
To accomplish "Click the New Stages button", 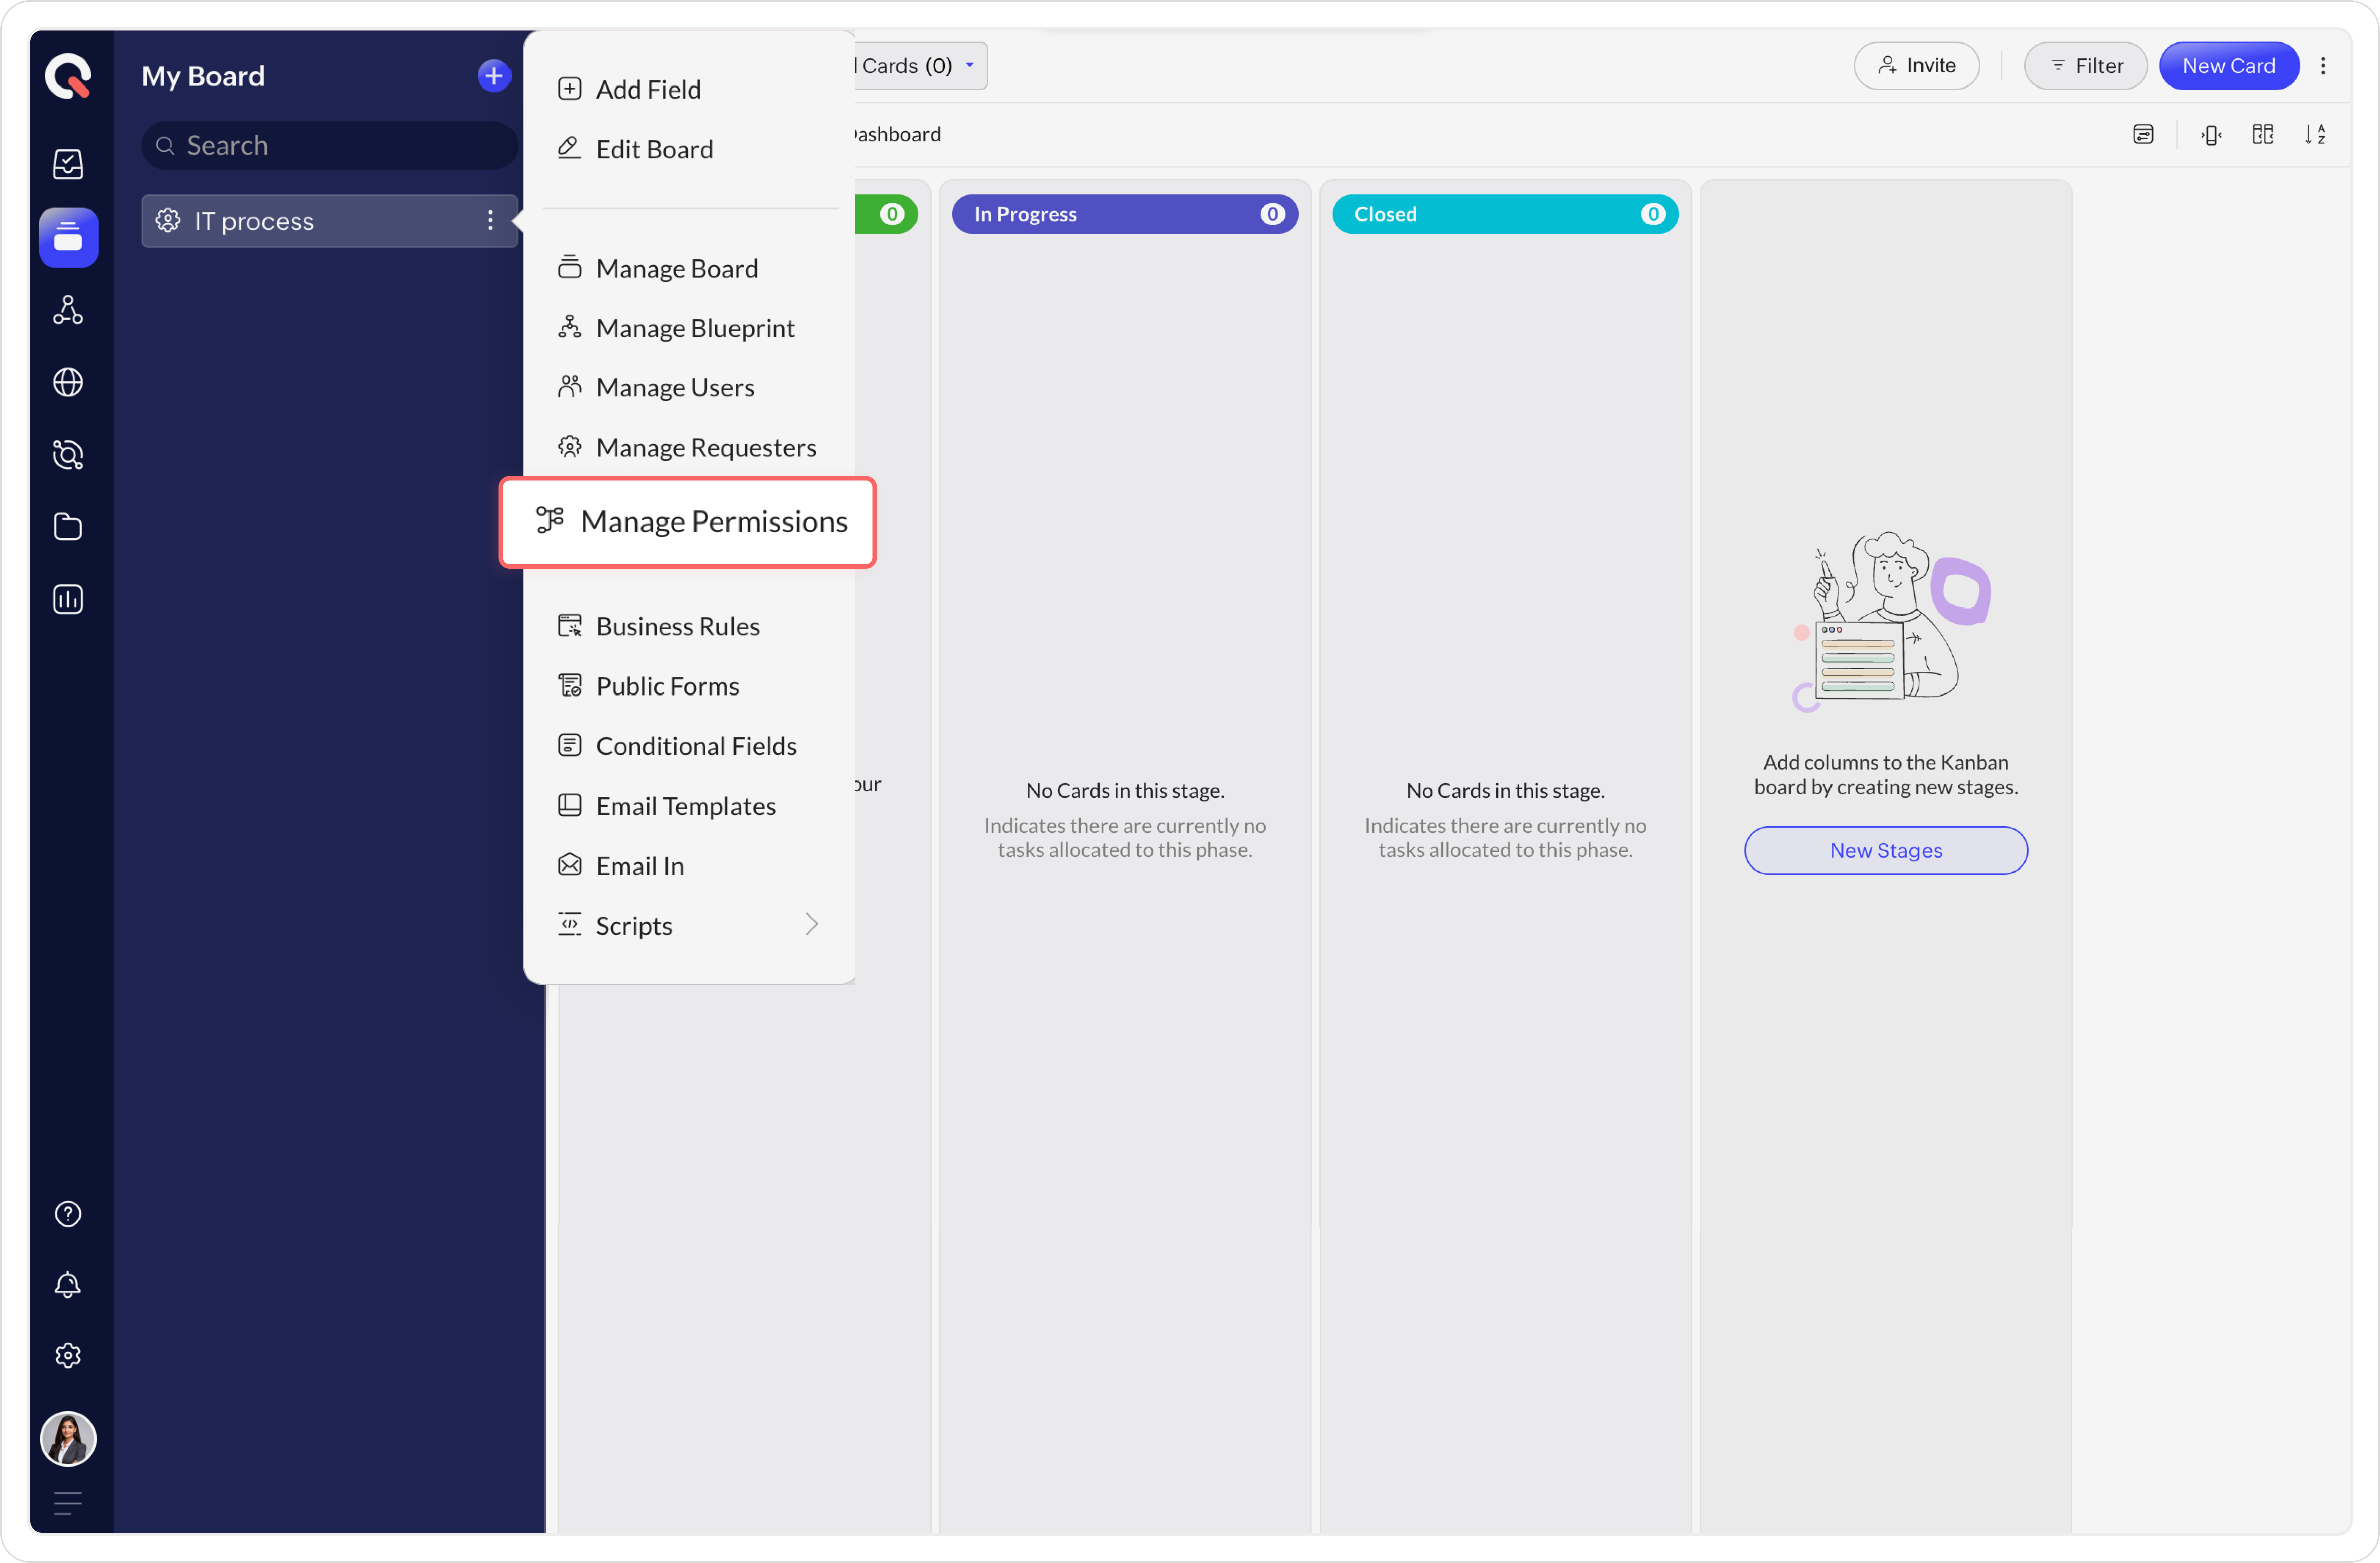I will coord(1885,850).
